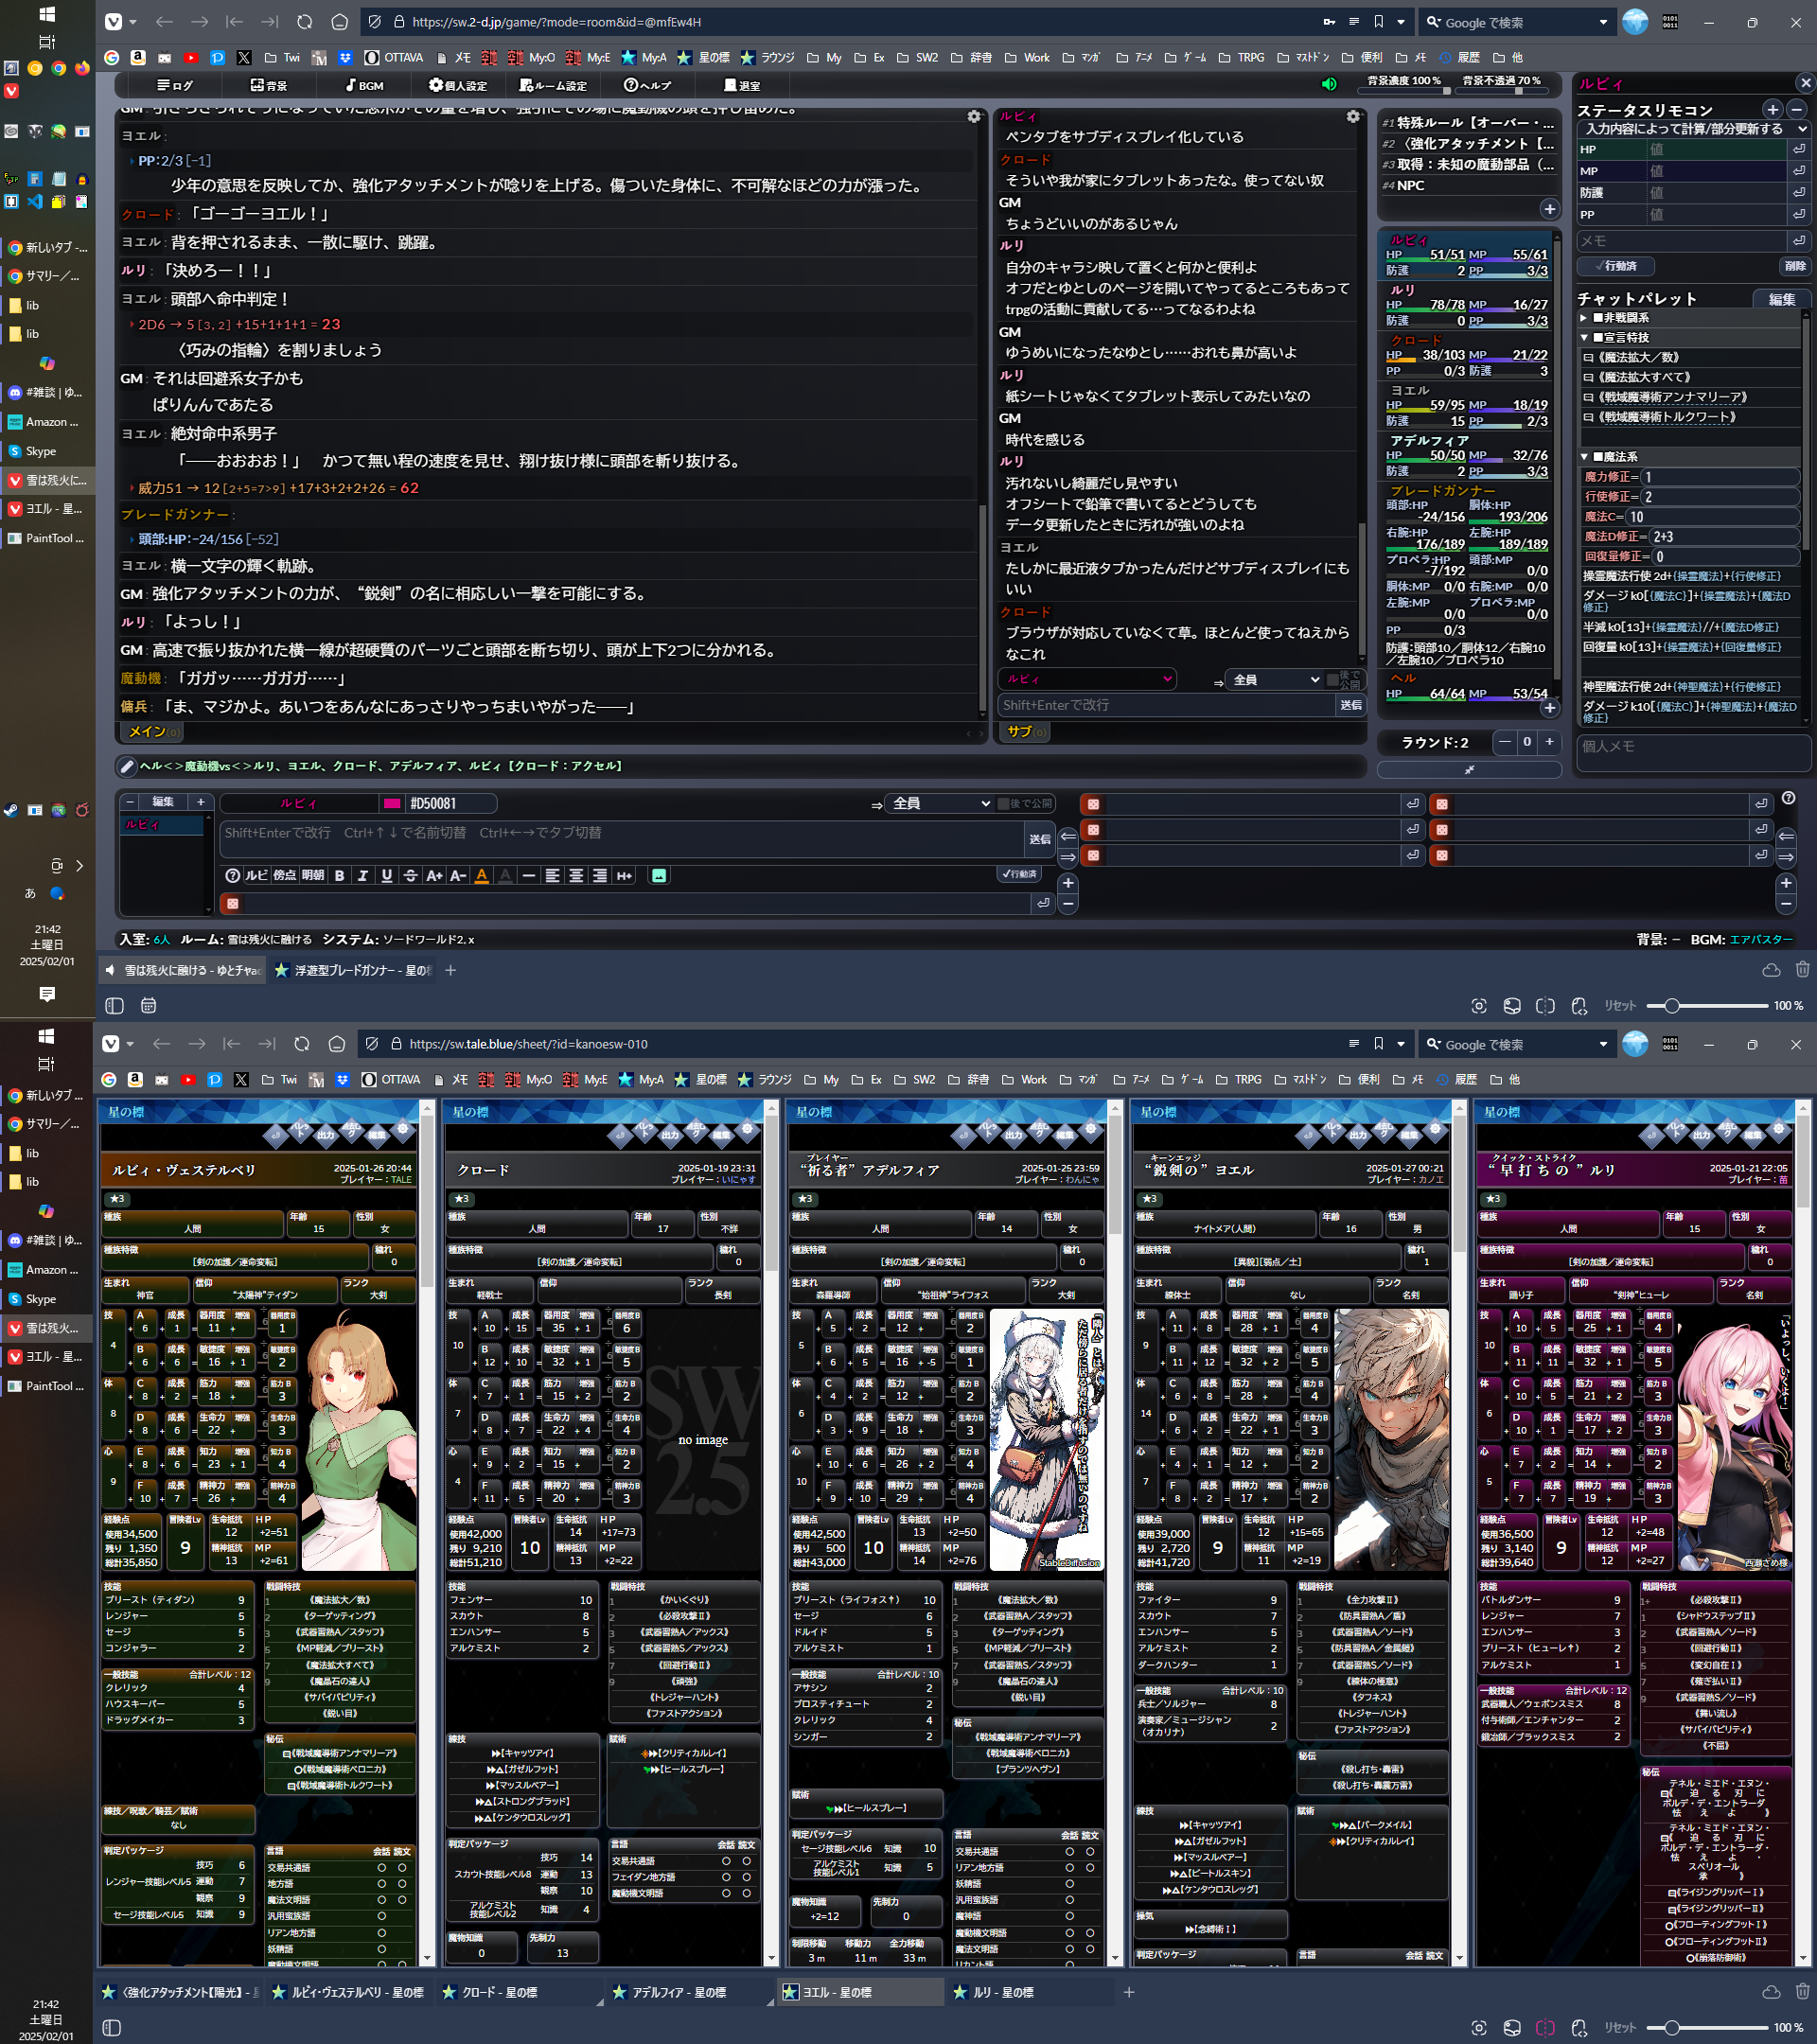Align chat text left

(552, 876)
